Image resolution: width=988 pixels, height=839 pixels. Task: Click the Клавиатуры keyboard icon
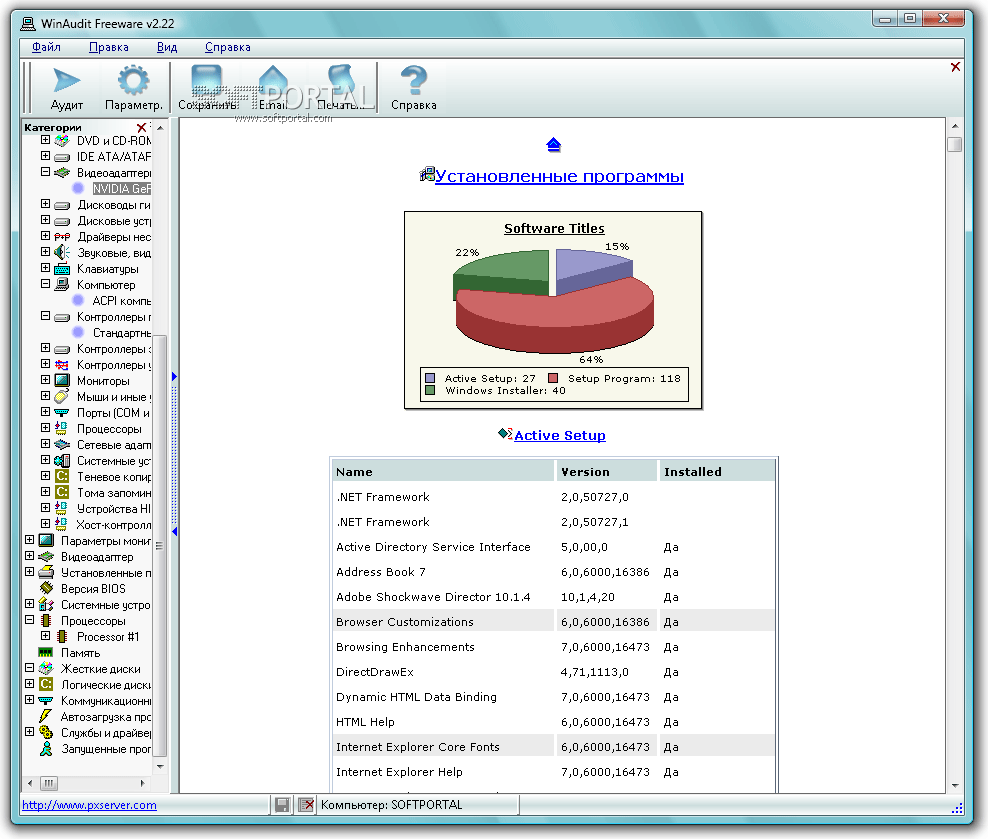[62, 269]
